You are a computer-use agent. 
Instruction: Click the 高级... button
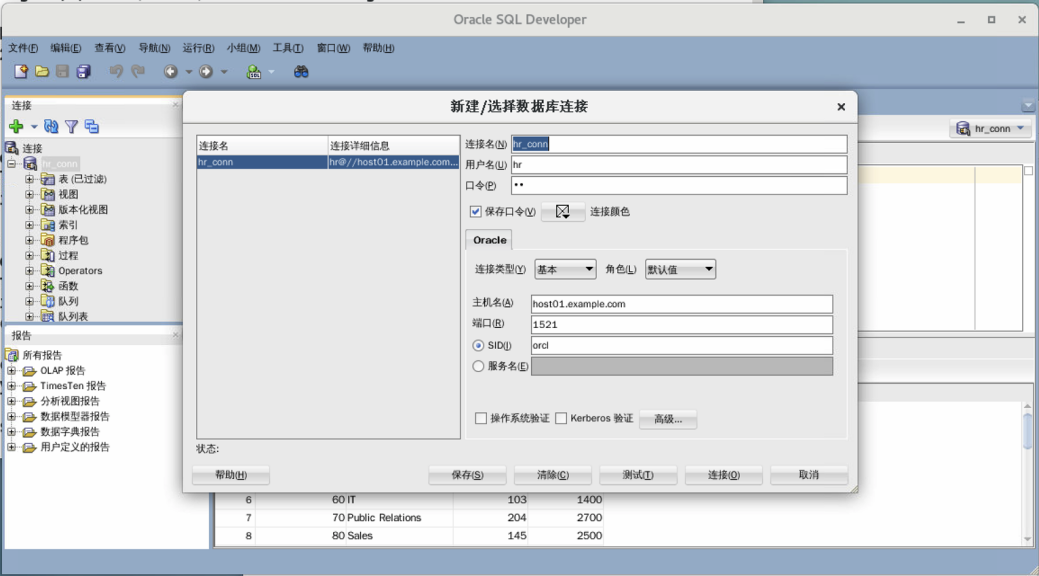tap(668, 419)
